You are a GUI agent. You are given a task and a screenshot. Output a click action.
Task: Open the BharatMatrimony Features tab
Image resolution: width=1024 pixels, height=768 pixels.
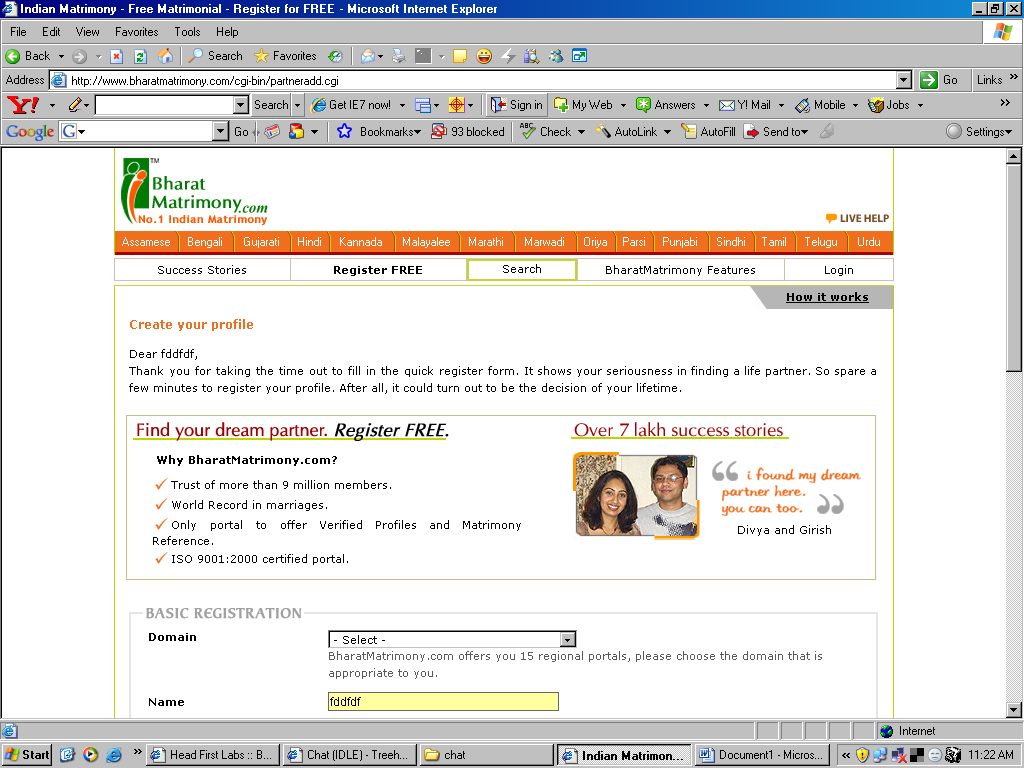point(680,270)
